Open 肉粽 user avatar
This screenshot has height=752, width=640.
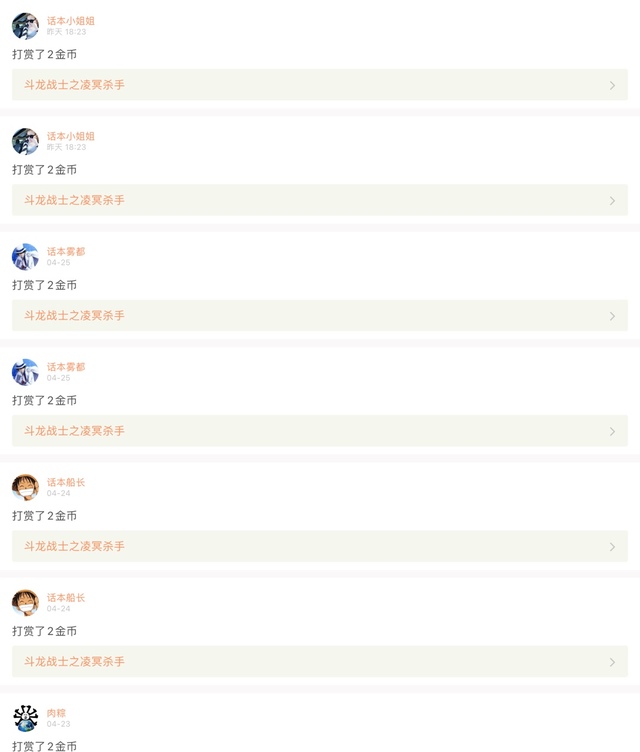point(25,718)
